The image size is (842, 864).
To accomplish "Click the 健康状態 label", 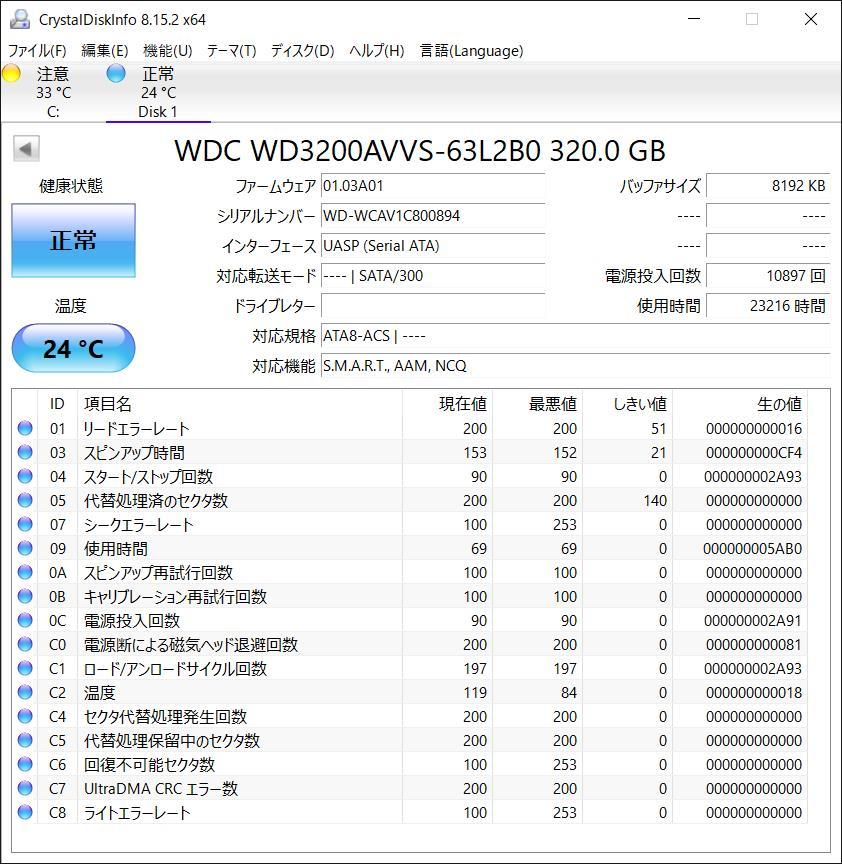I will tap(71, 186).
